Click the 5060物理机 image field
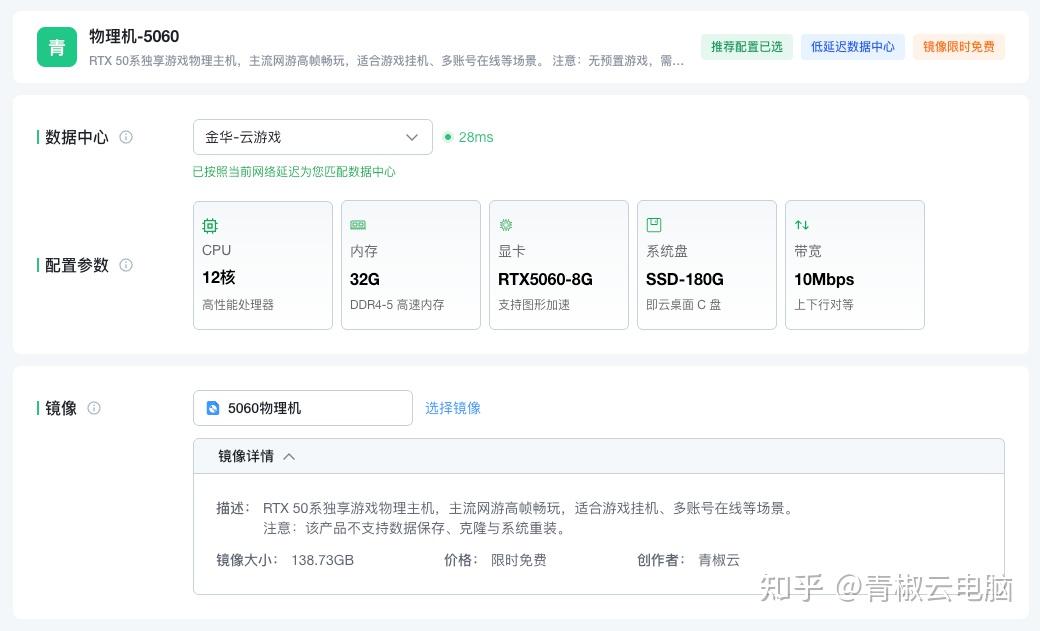 pyautogui.click(x=302, y=408)
